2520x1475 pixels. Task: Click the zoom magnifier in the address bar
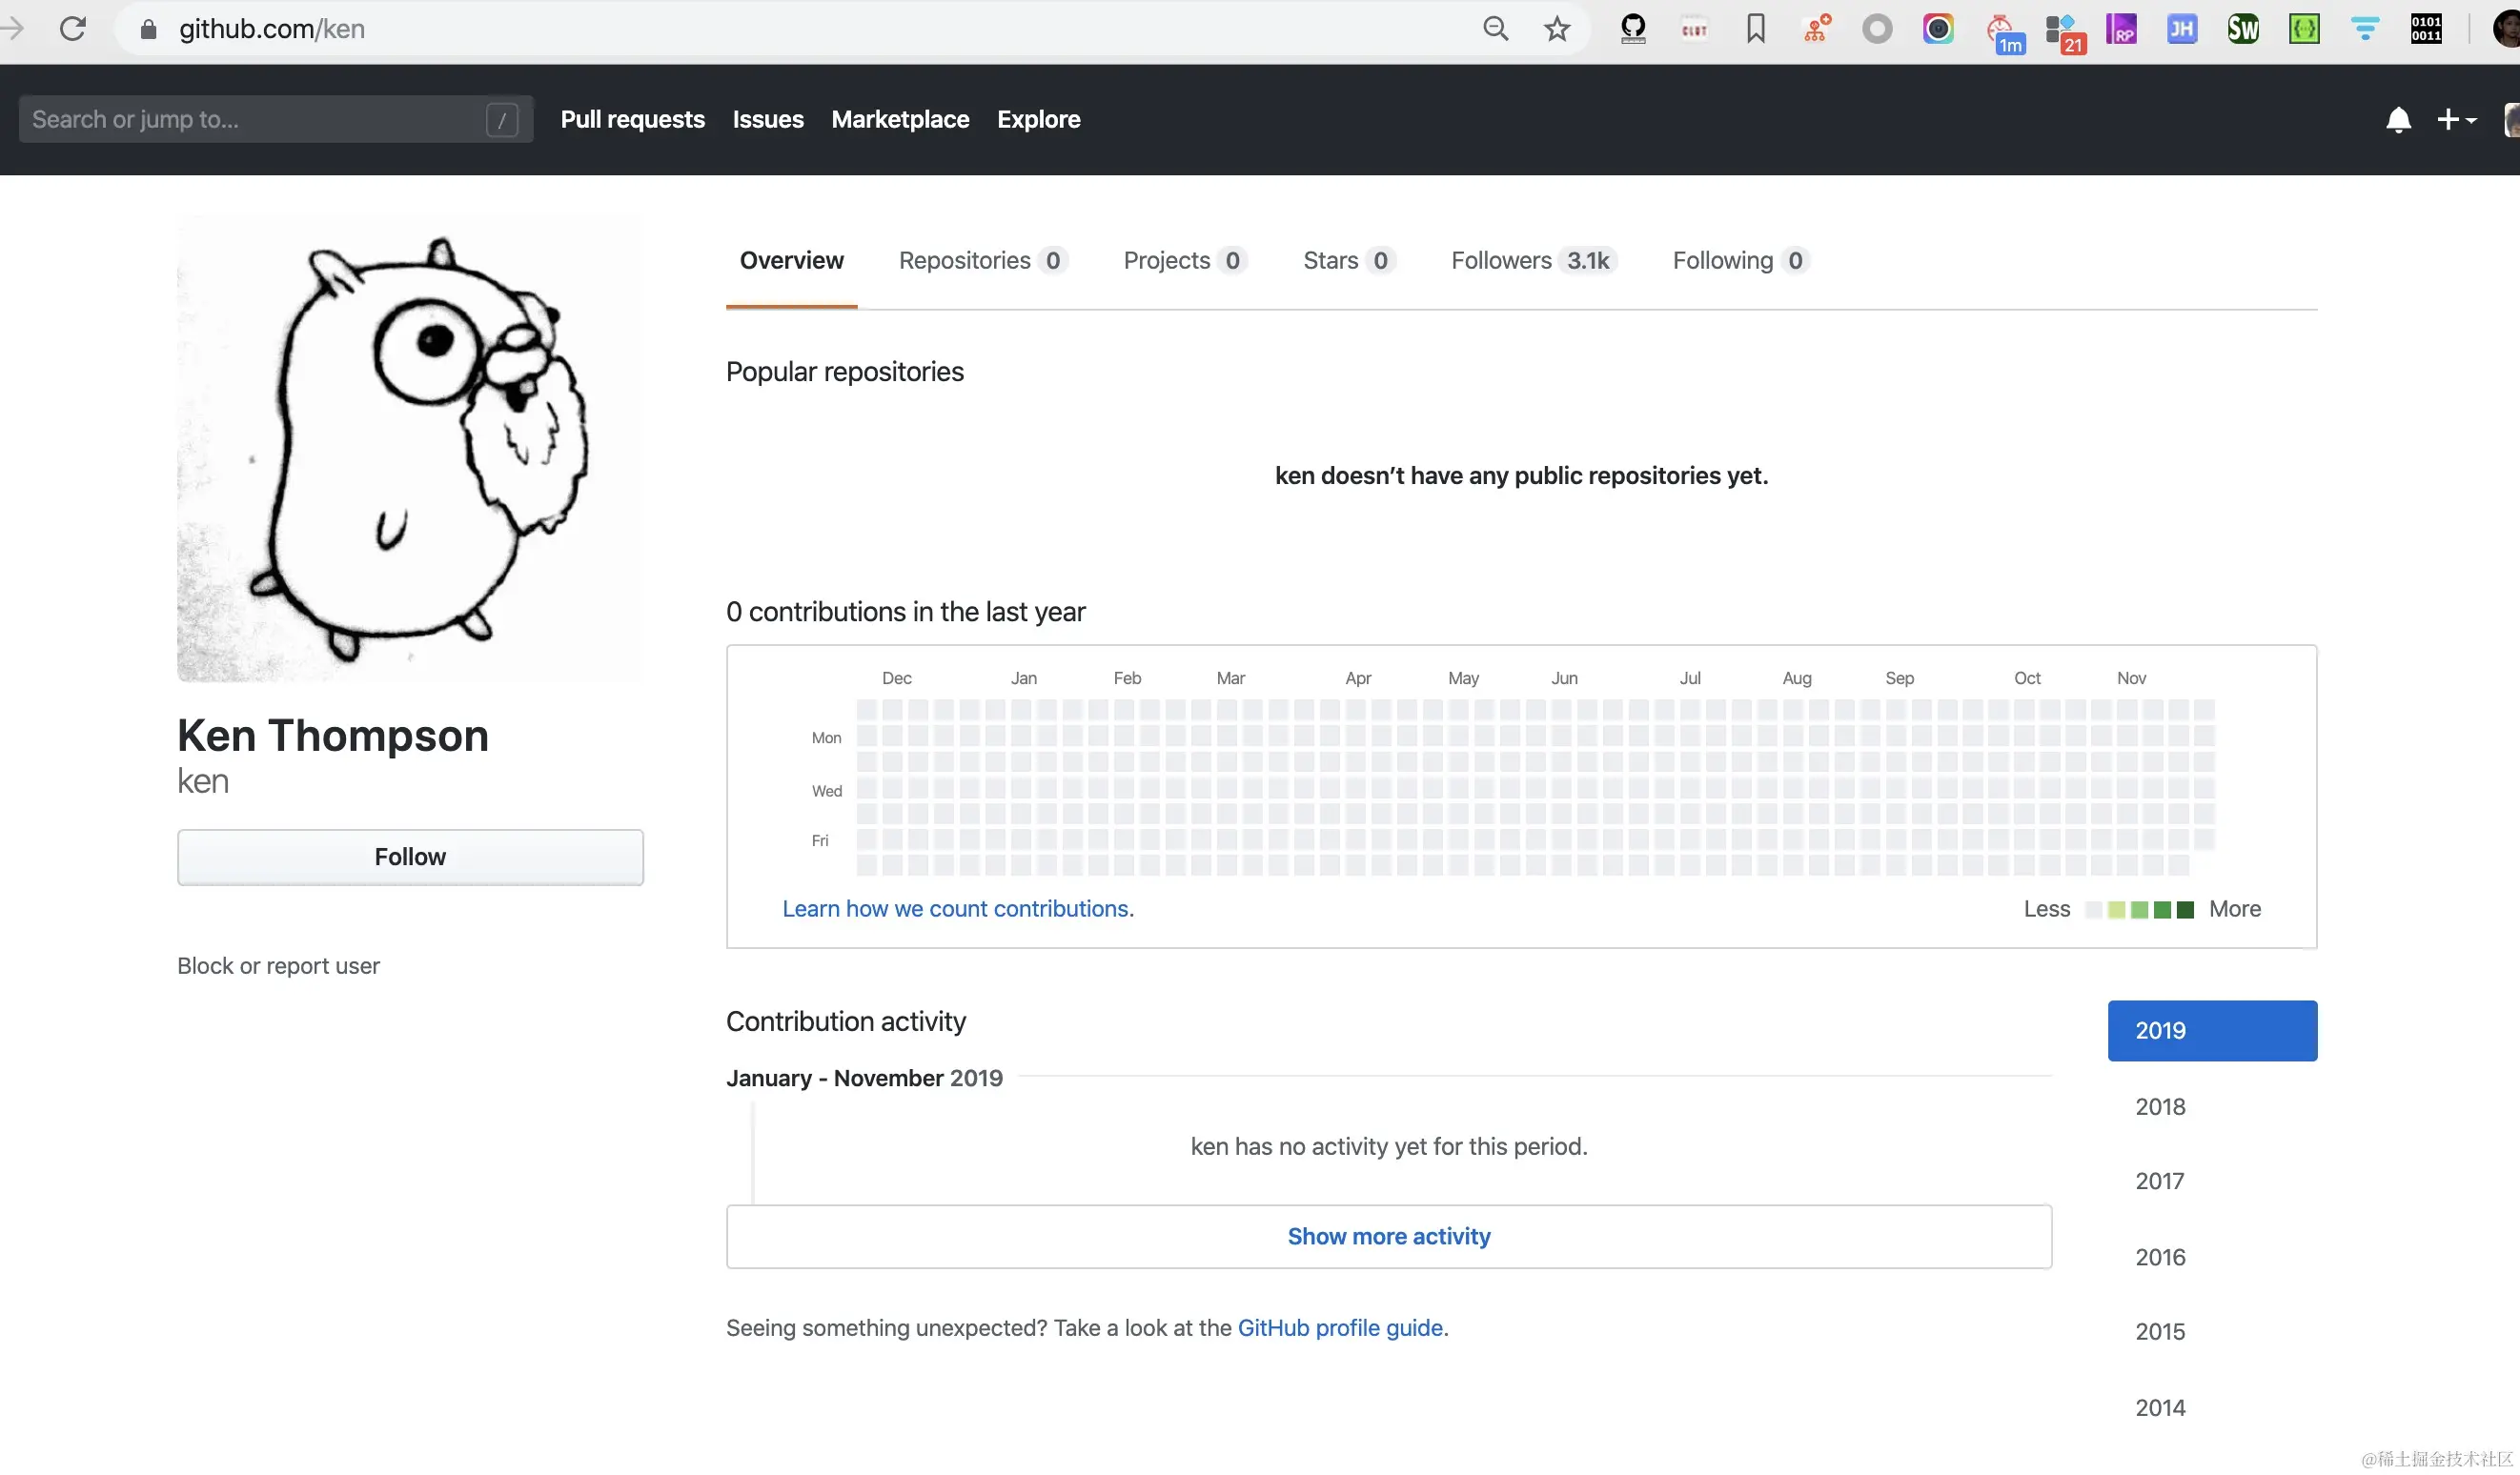point(1495,28)
